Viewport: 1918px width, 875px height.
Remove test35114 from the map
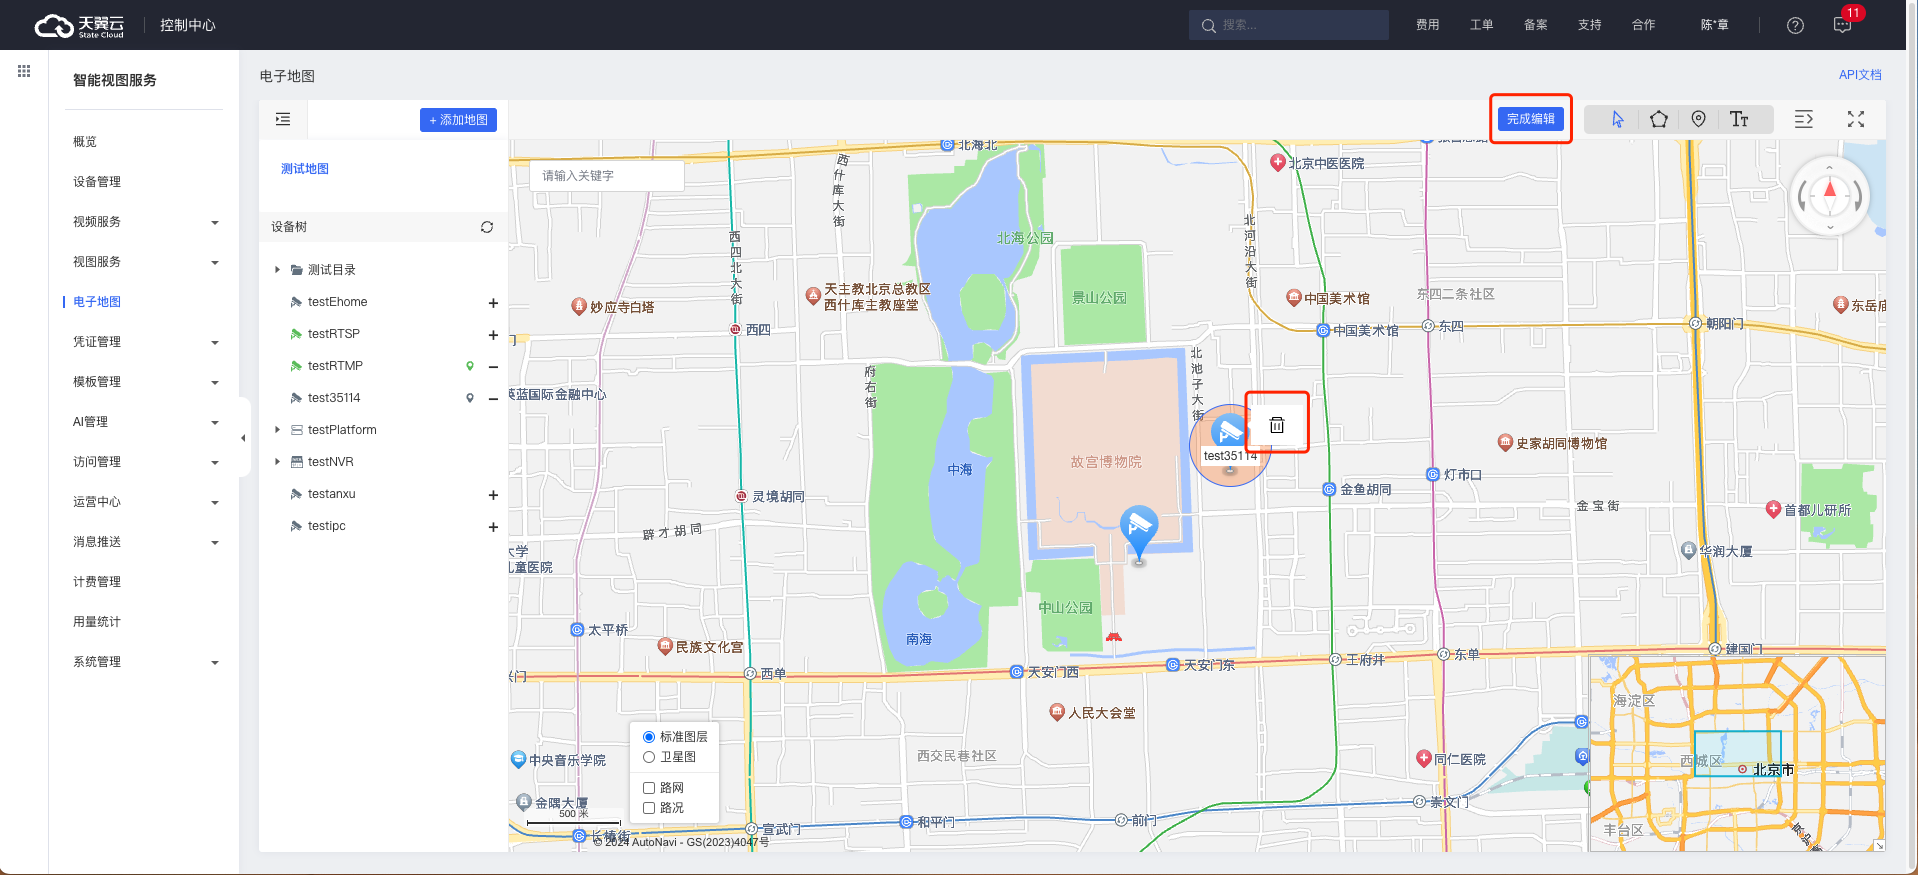(493, 398)
